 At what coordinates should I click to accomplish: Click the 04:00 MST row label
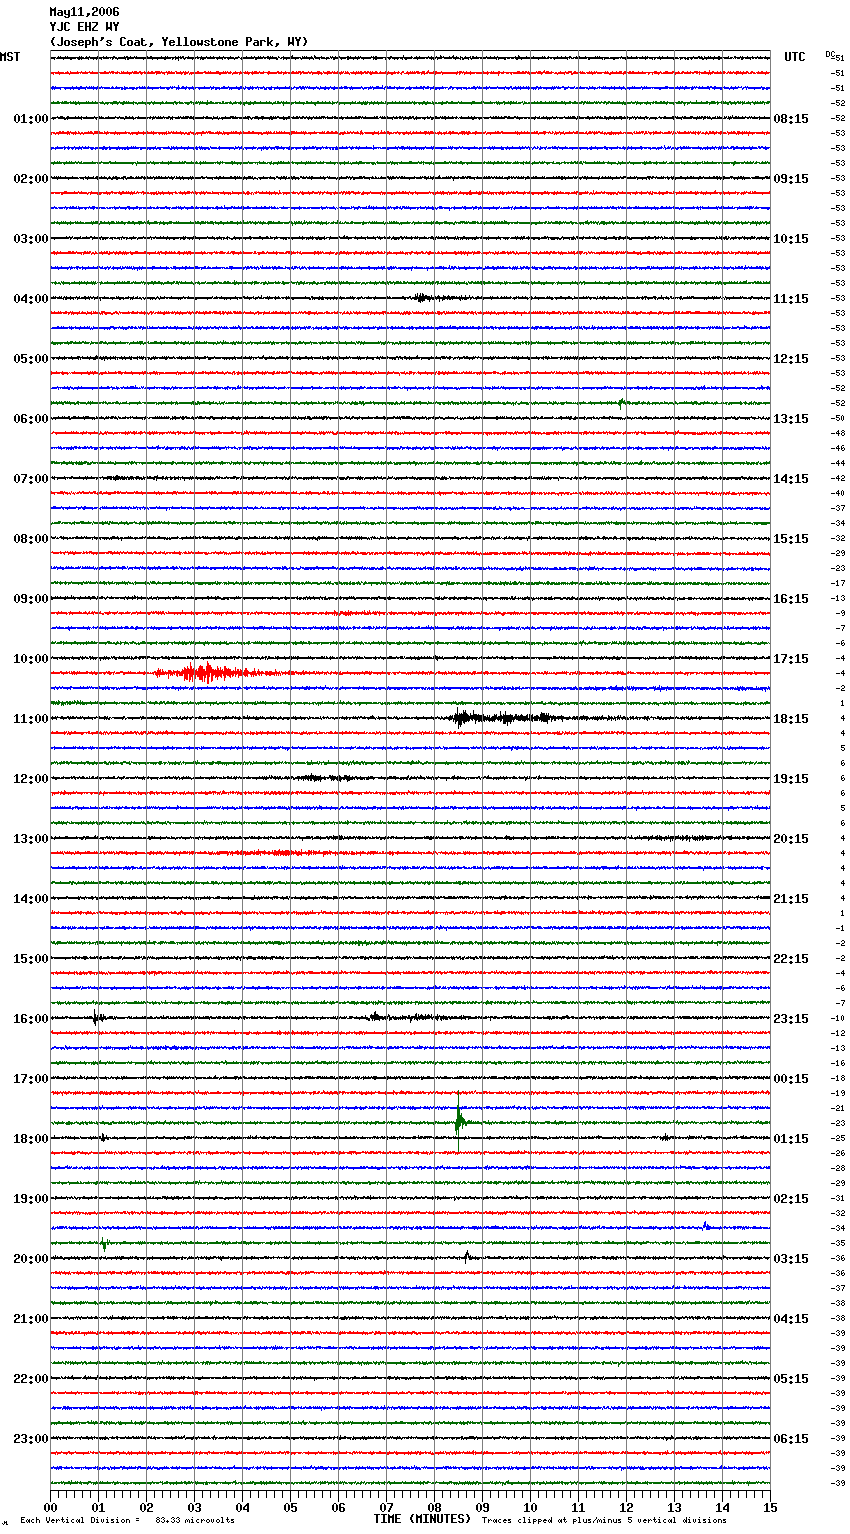click(30, 299)
